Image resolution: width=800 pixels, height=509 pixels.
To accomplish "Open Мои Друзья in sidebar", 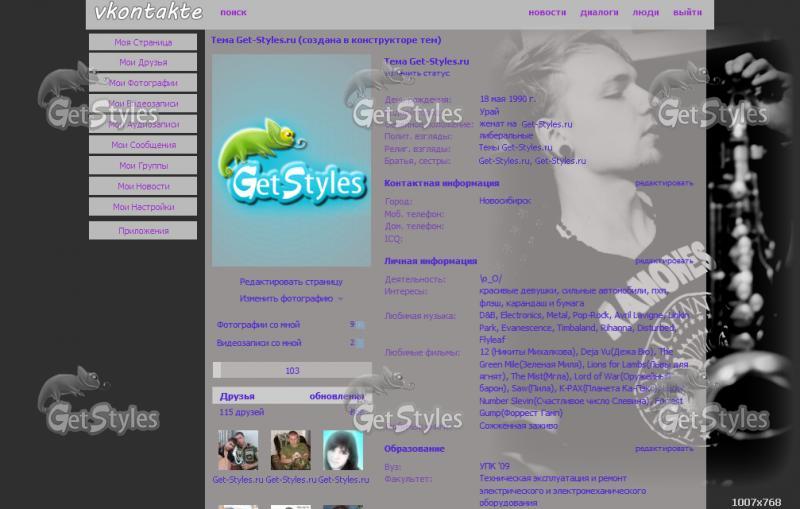I will click(x=143, y=62).
